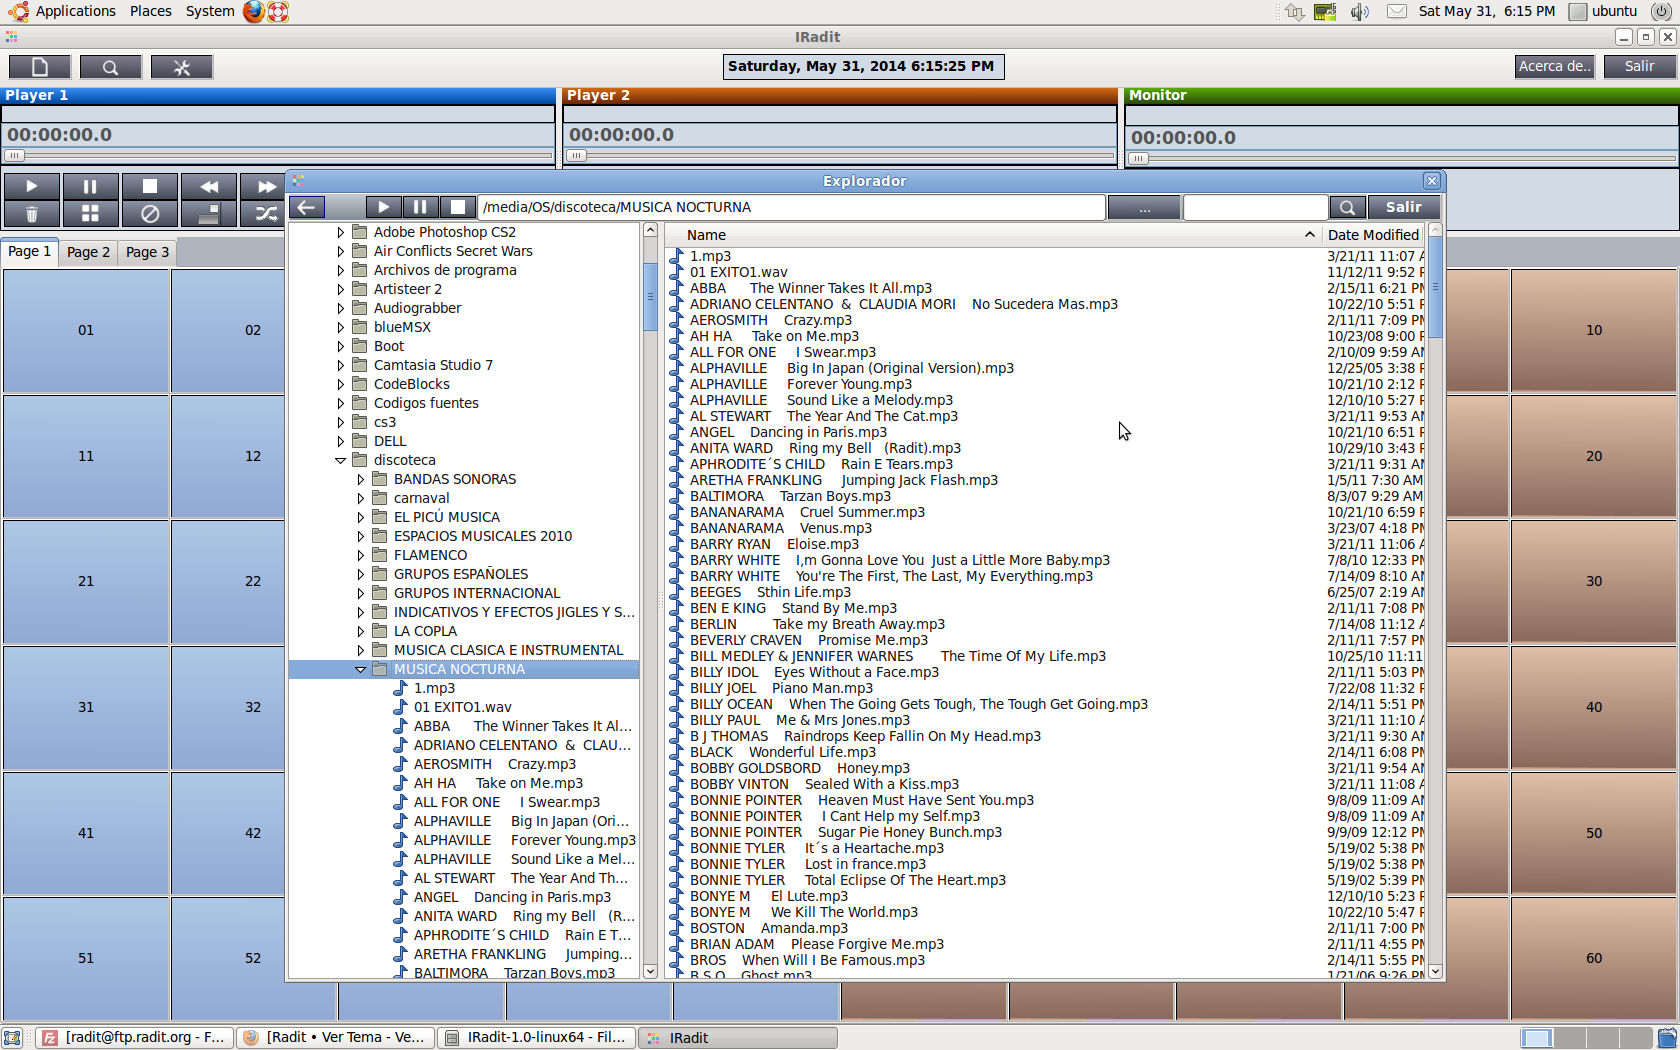Viewport: 1680px width, 1050px height.
Task: Toggle shuffle mode under Player 1
Action: (265, 214)
